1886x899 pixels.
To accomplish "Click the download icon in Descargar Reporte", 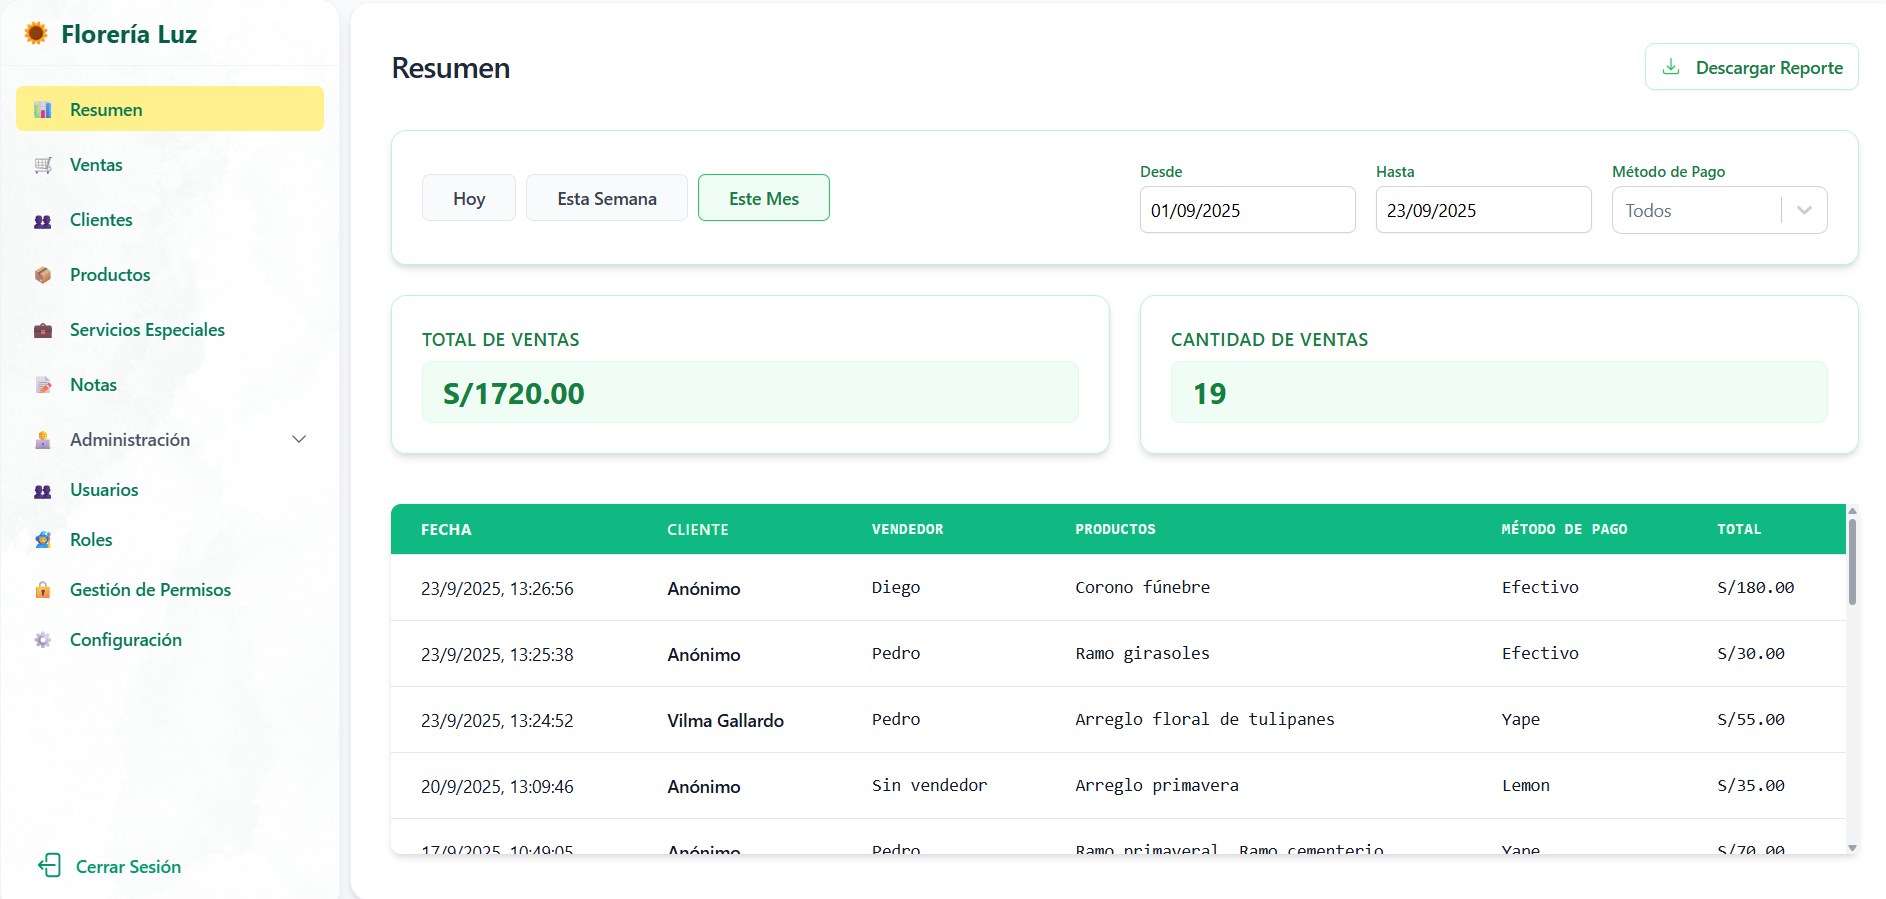I will pos(1671,67).
